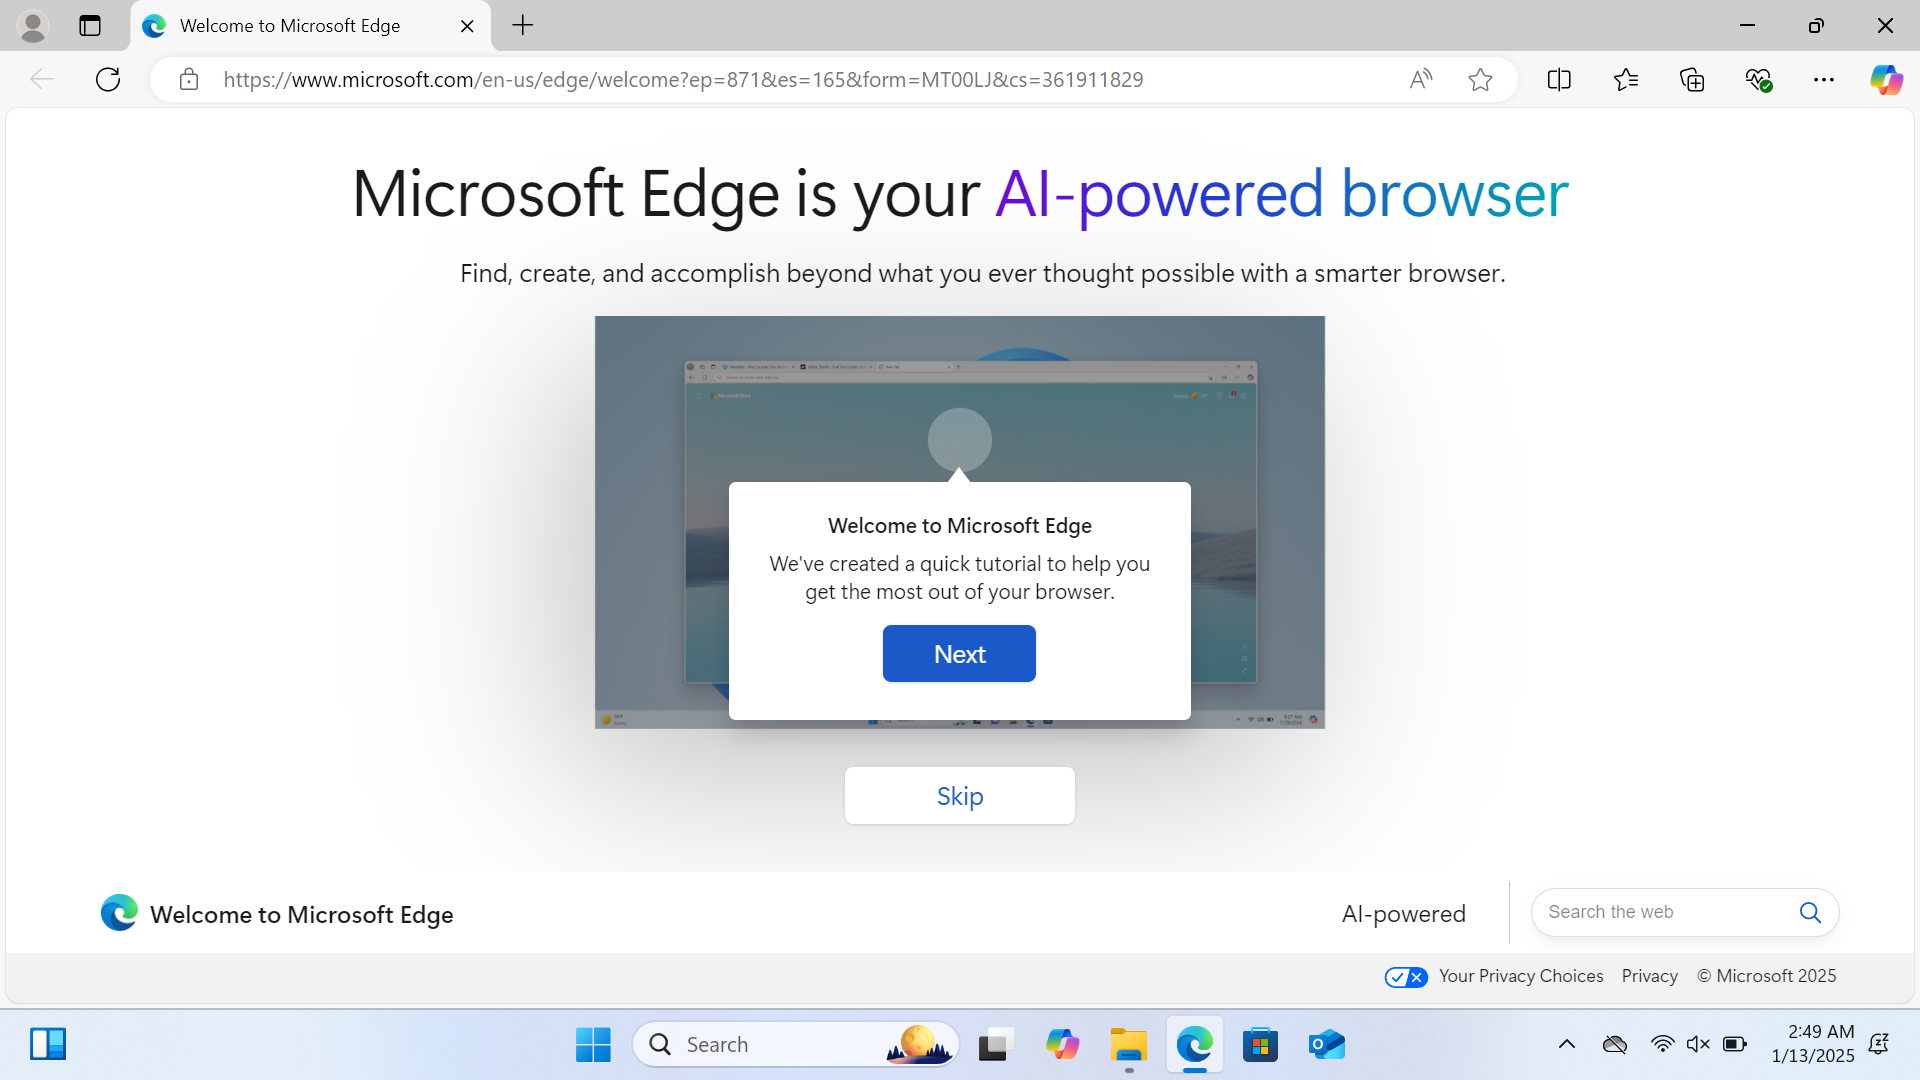Click the Skip link below tutorial
The image size is (1920, 1080).
coord(960,795)
